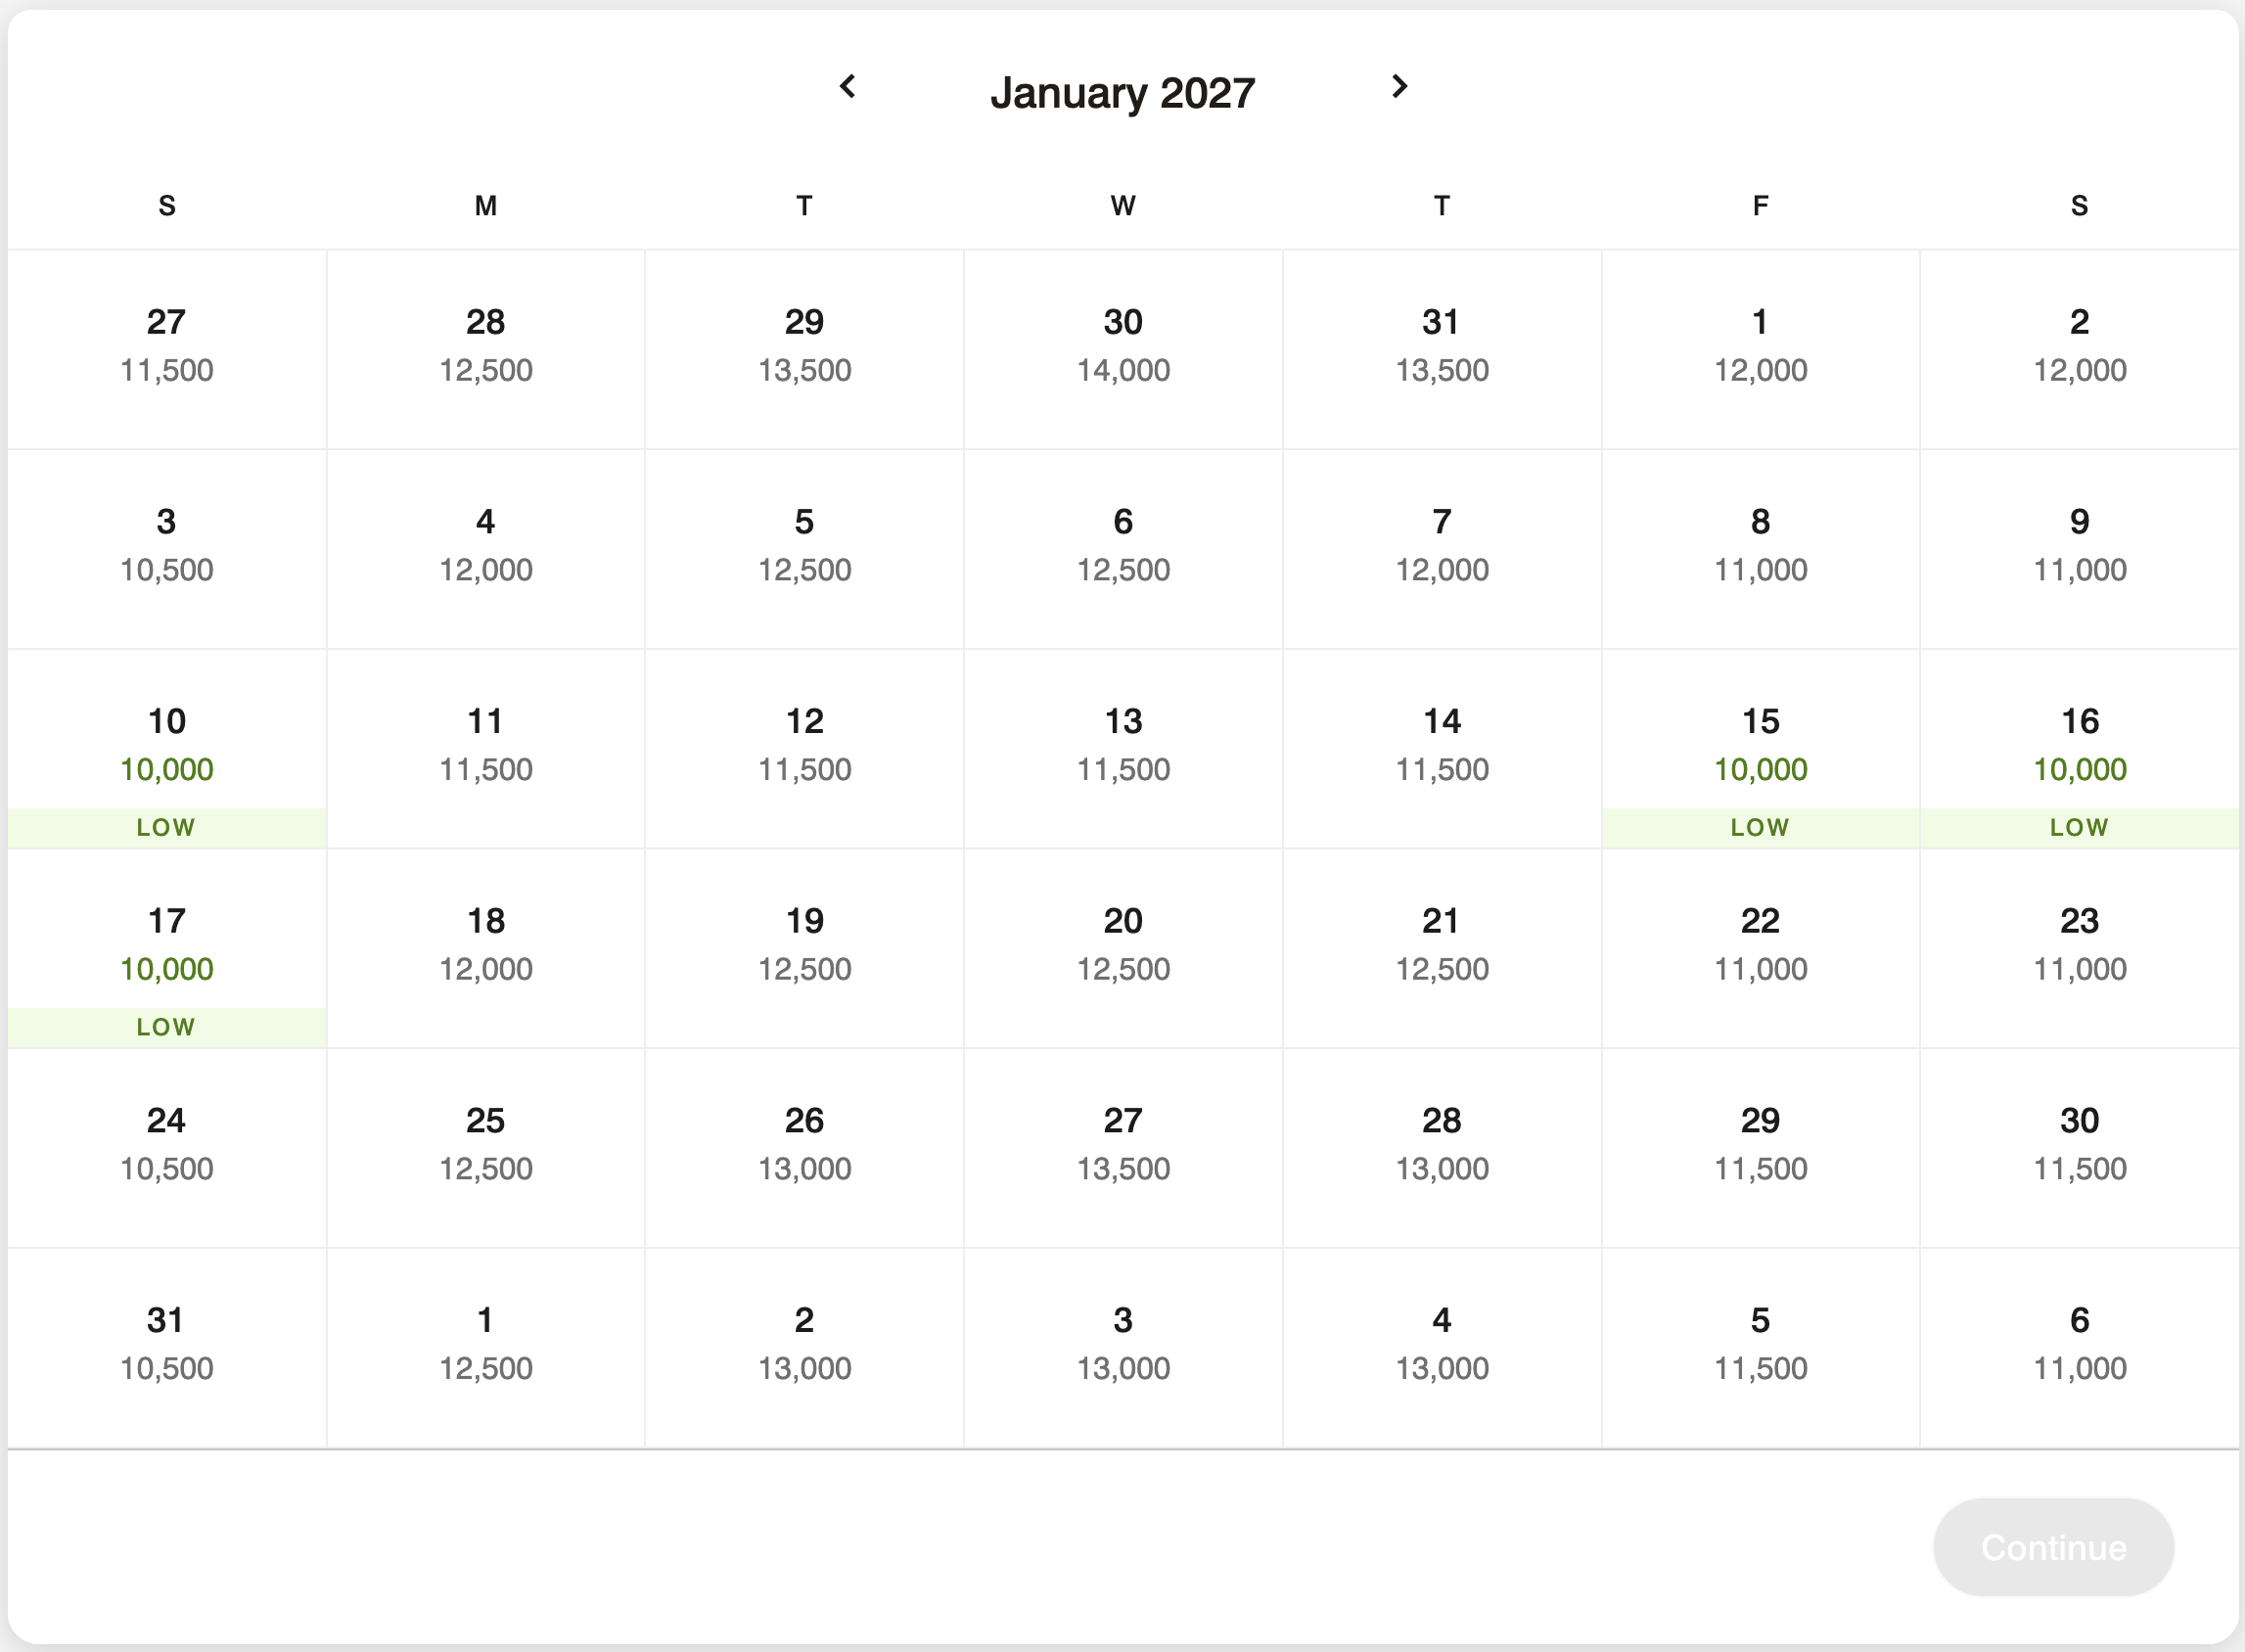2245x1652 pixels.
Task: Click the Sunday column header
Action: [167, 205]
